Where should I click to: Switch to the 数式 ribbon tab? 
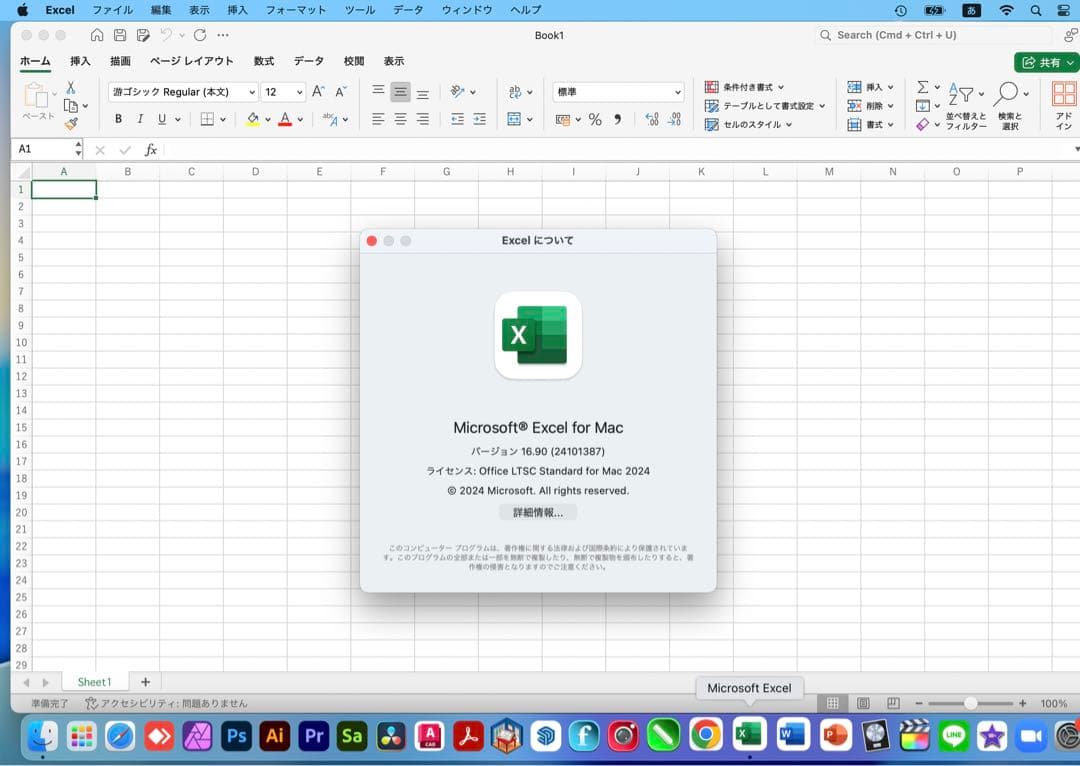click(x=263, y=61)
